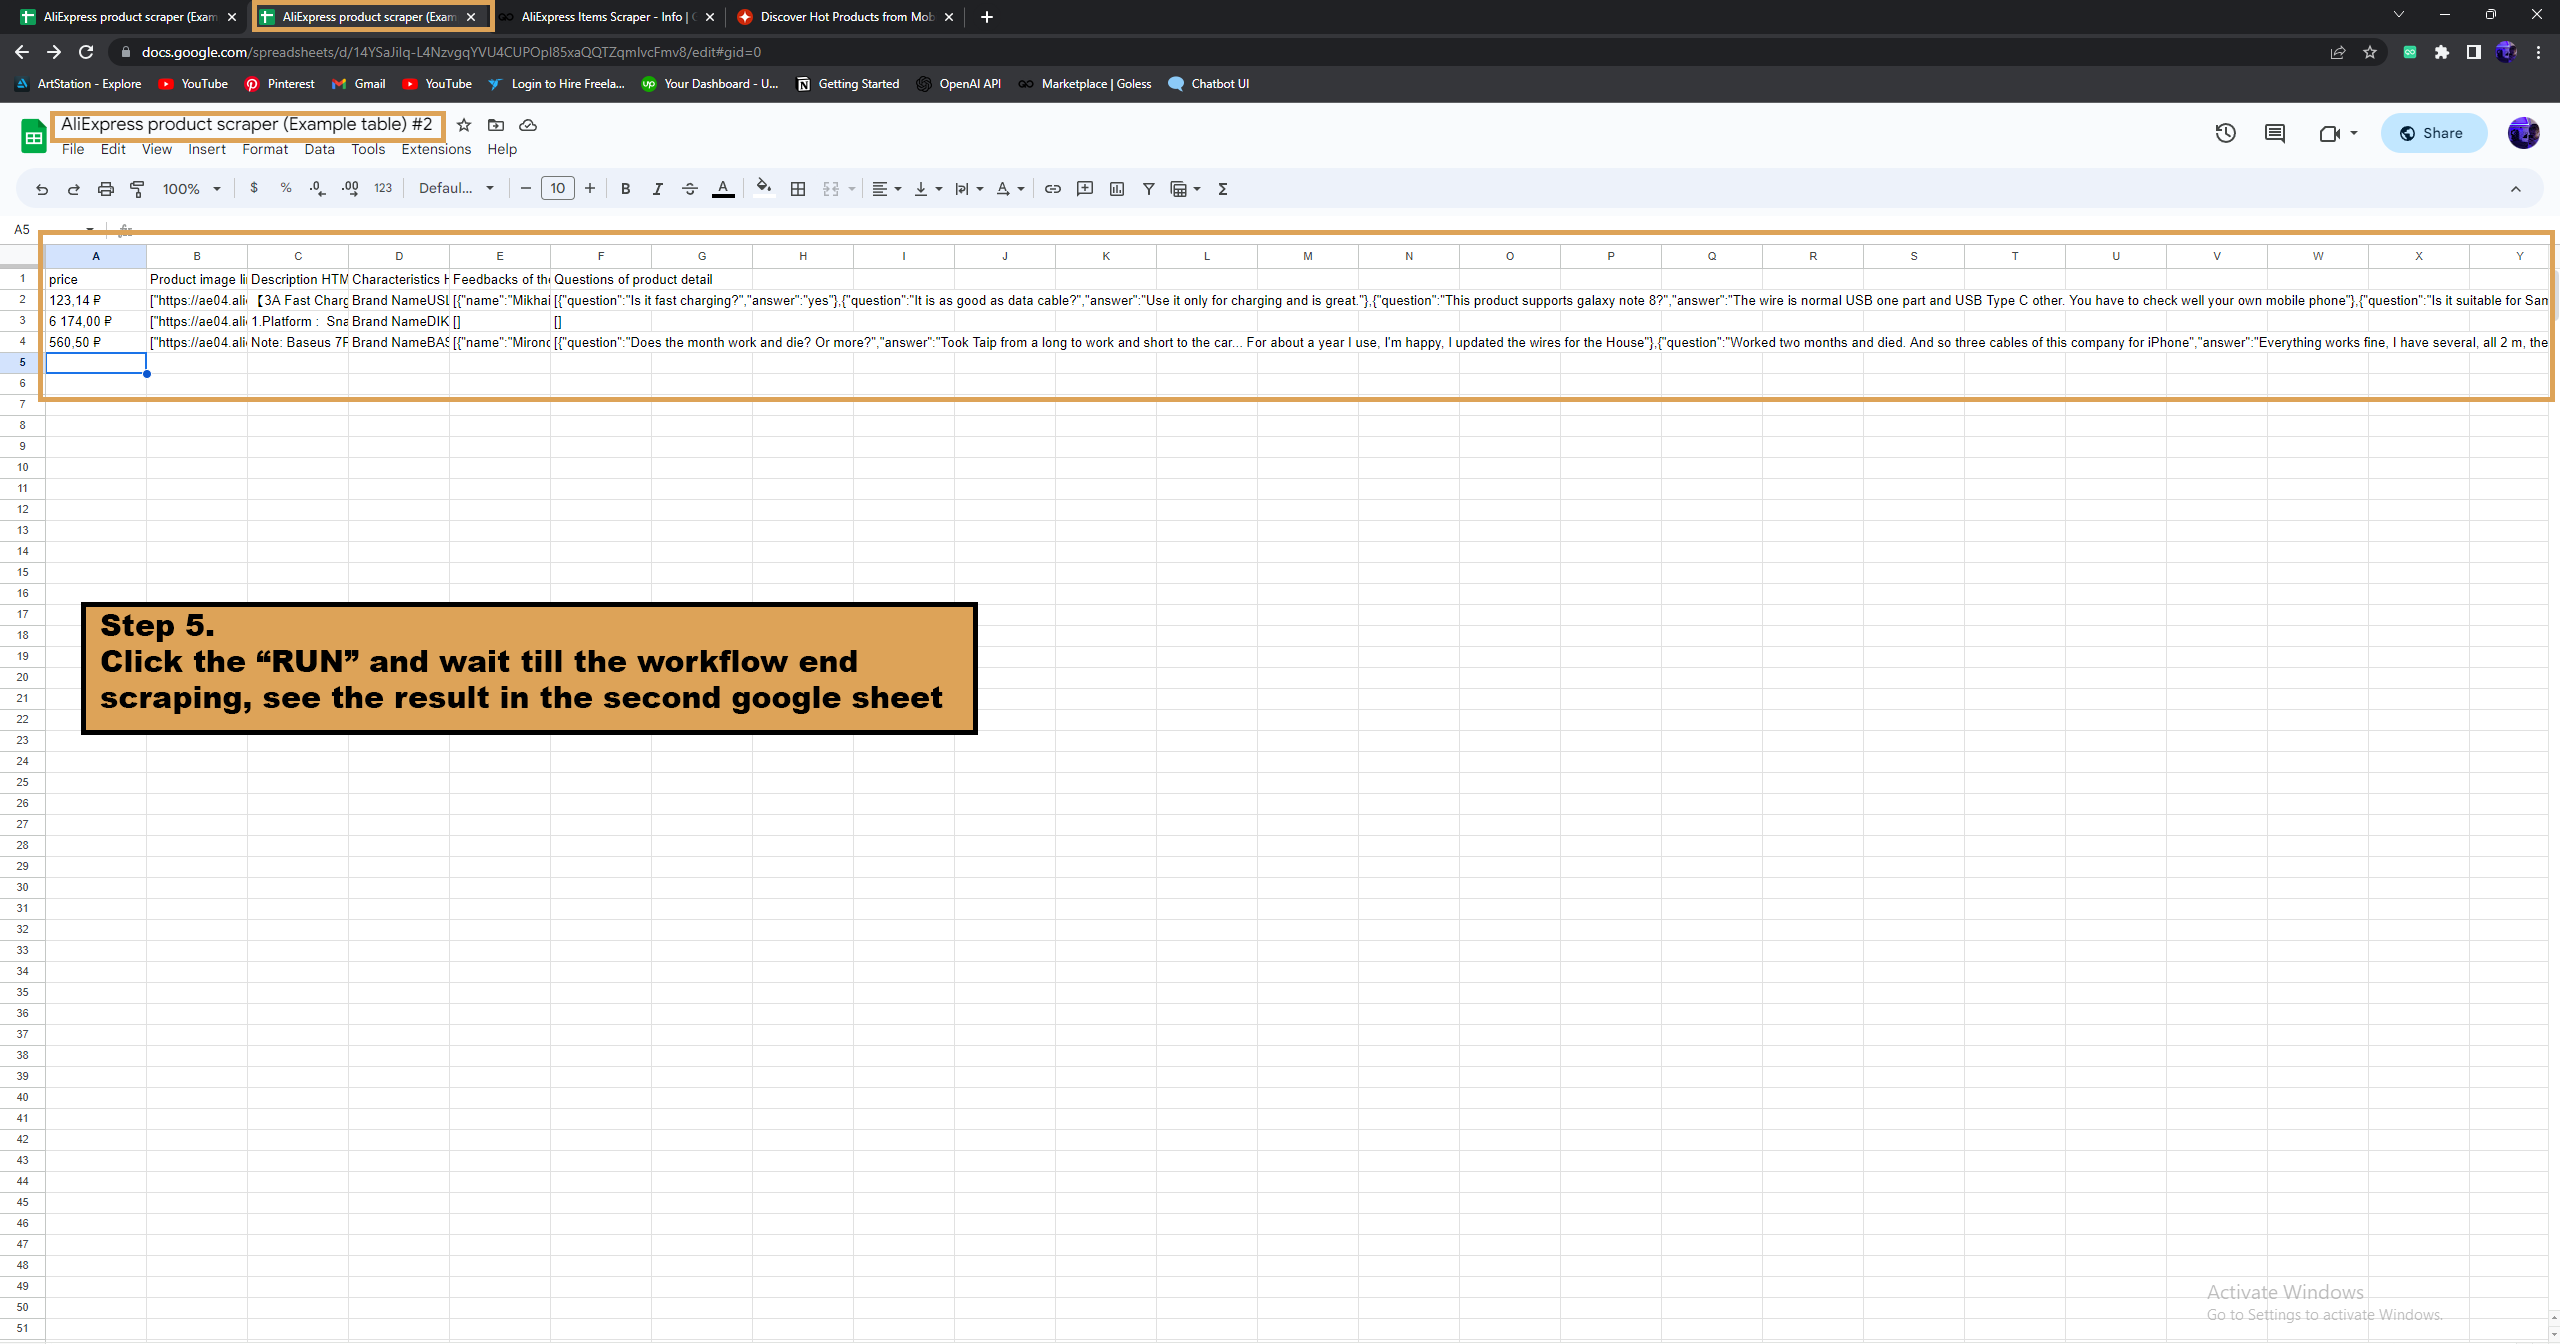Select column F header
Image resolution: width=2560 pixels, height=1344 pixels.
tap(601, 256)
